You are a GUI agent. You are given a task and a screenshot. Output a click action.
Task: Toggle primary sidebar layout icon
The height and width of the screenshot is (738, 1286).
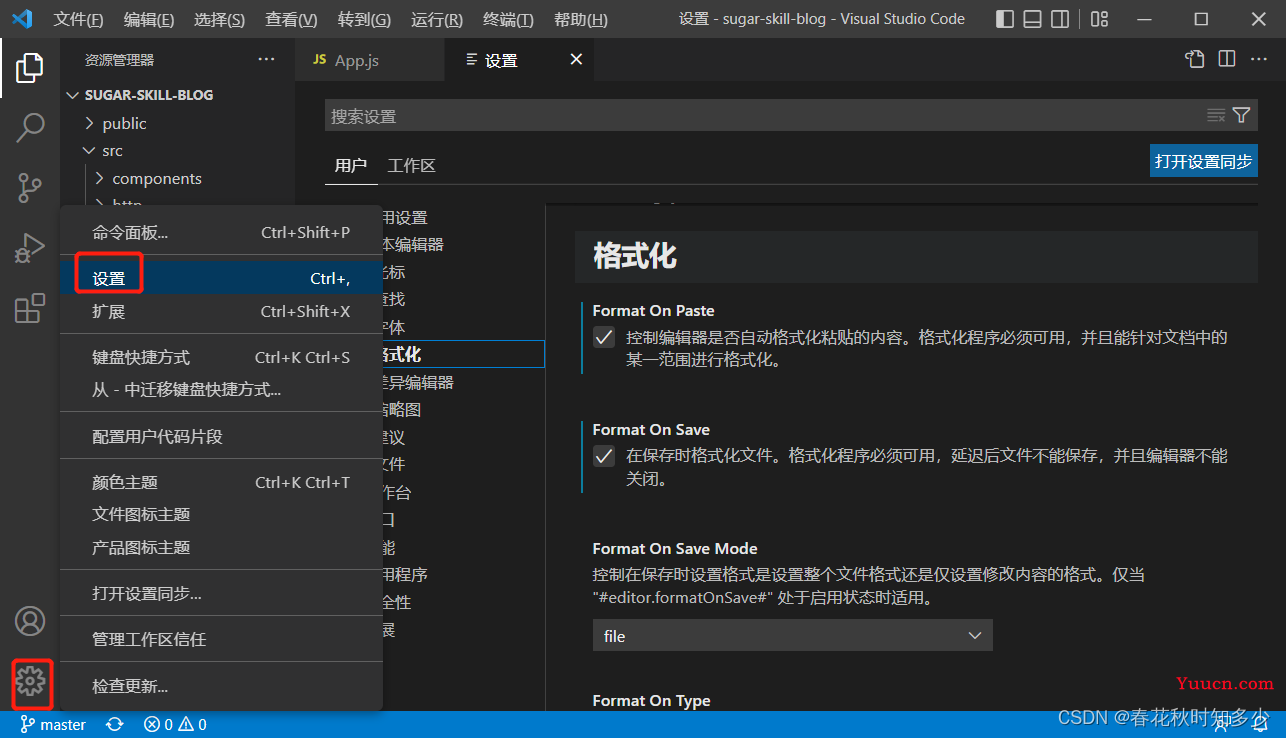pyautogui.click(x=1006, y=19)
